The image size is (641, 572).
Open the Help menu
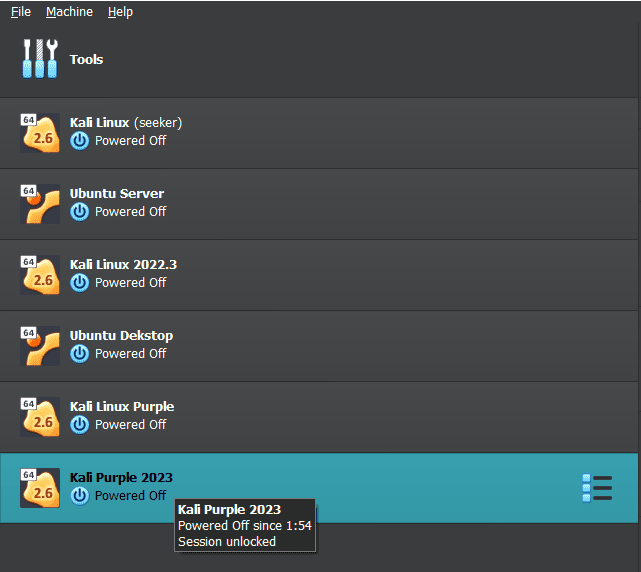pos(120,12)
